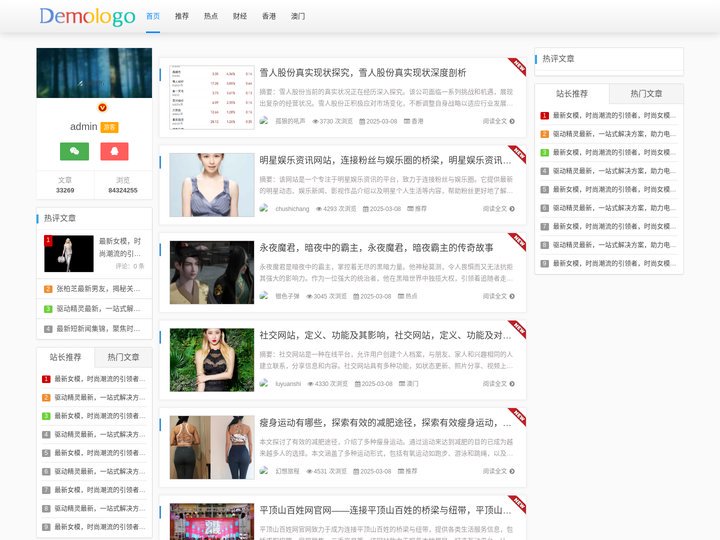Open item 8 驱动精灵最新 in left 站长推荐 list
Viewport: 720px width, 540px height.
tap(100, 508)
